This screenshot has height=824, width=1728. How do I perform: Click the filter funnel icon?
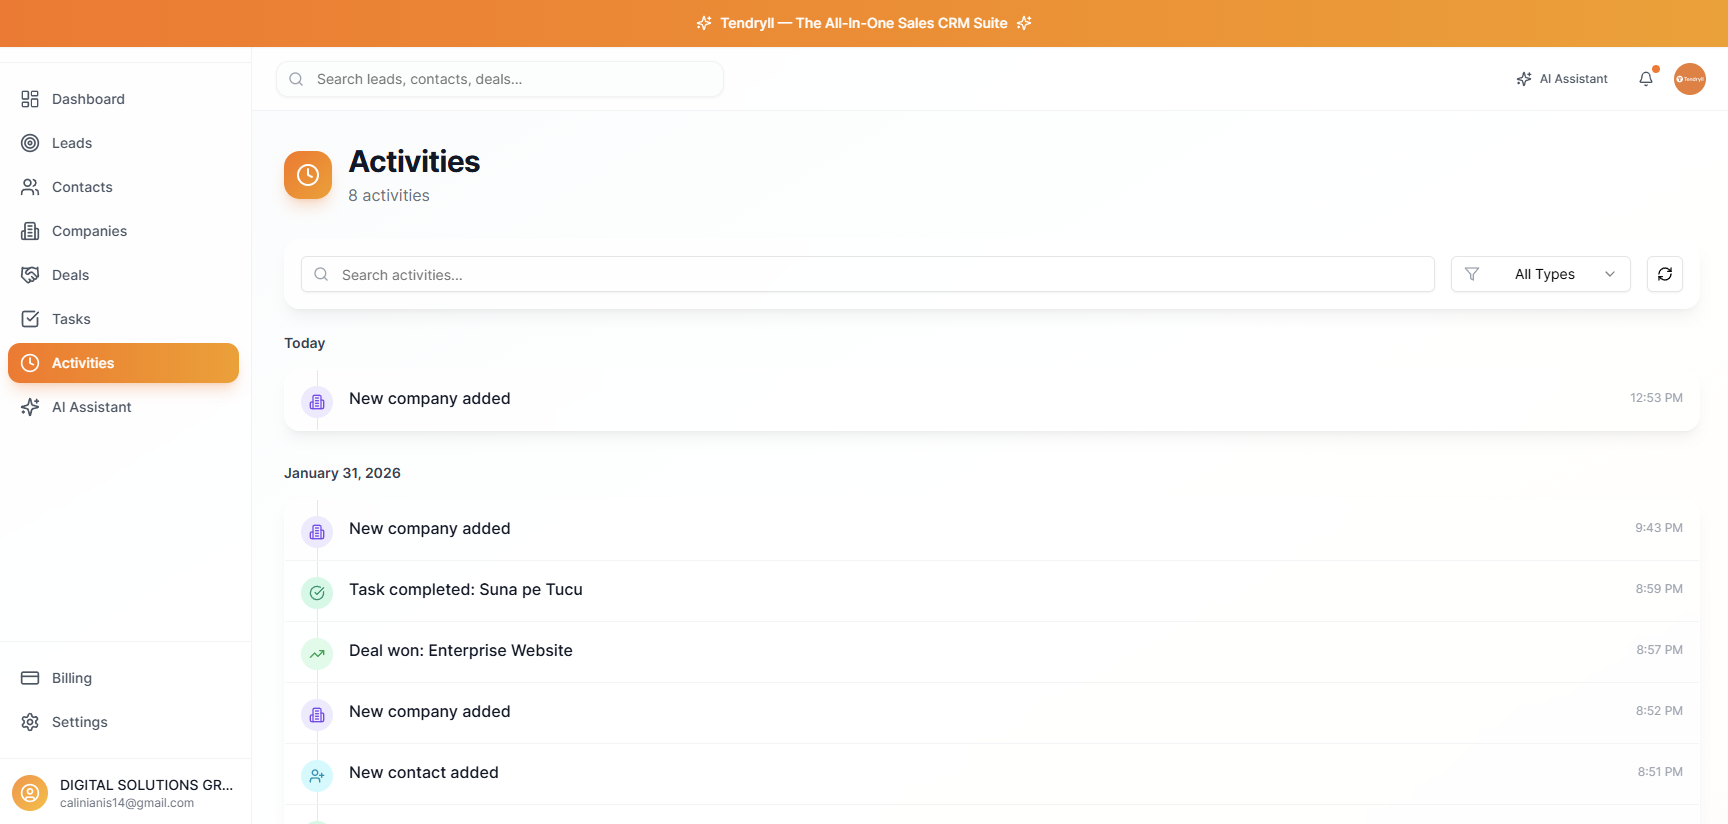1472,274
